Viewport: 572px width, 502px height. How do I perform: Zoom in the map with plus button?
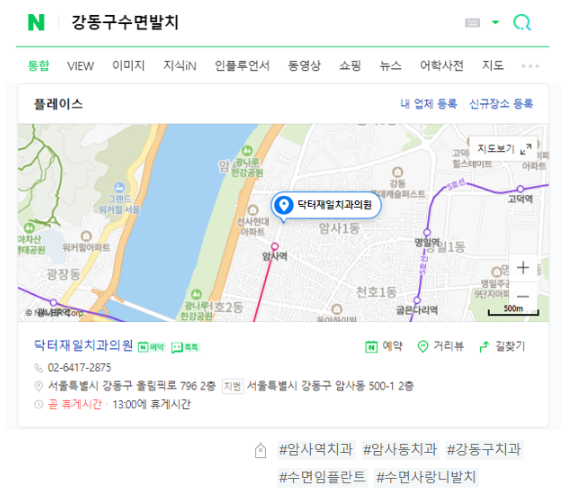point(523,267)
